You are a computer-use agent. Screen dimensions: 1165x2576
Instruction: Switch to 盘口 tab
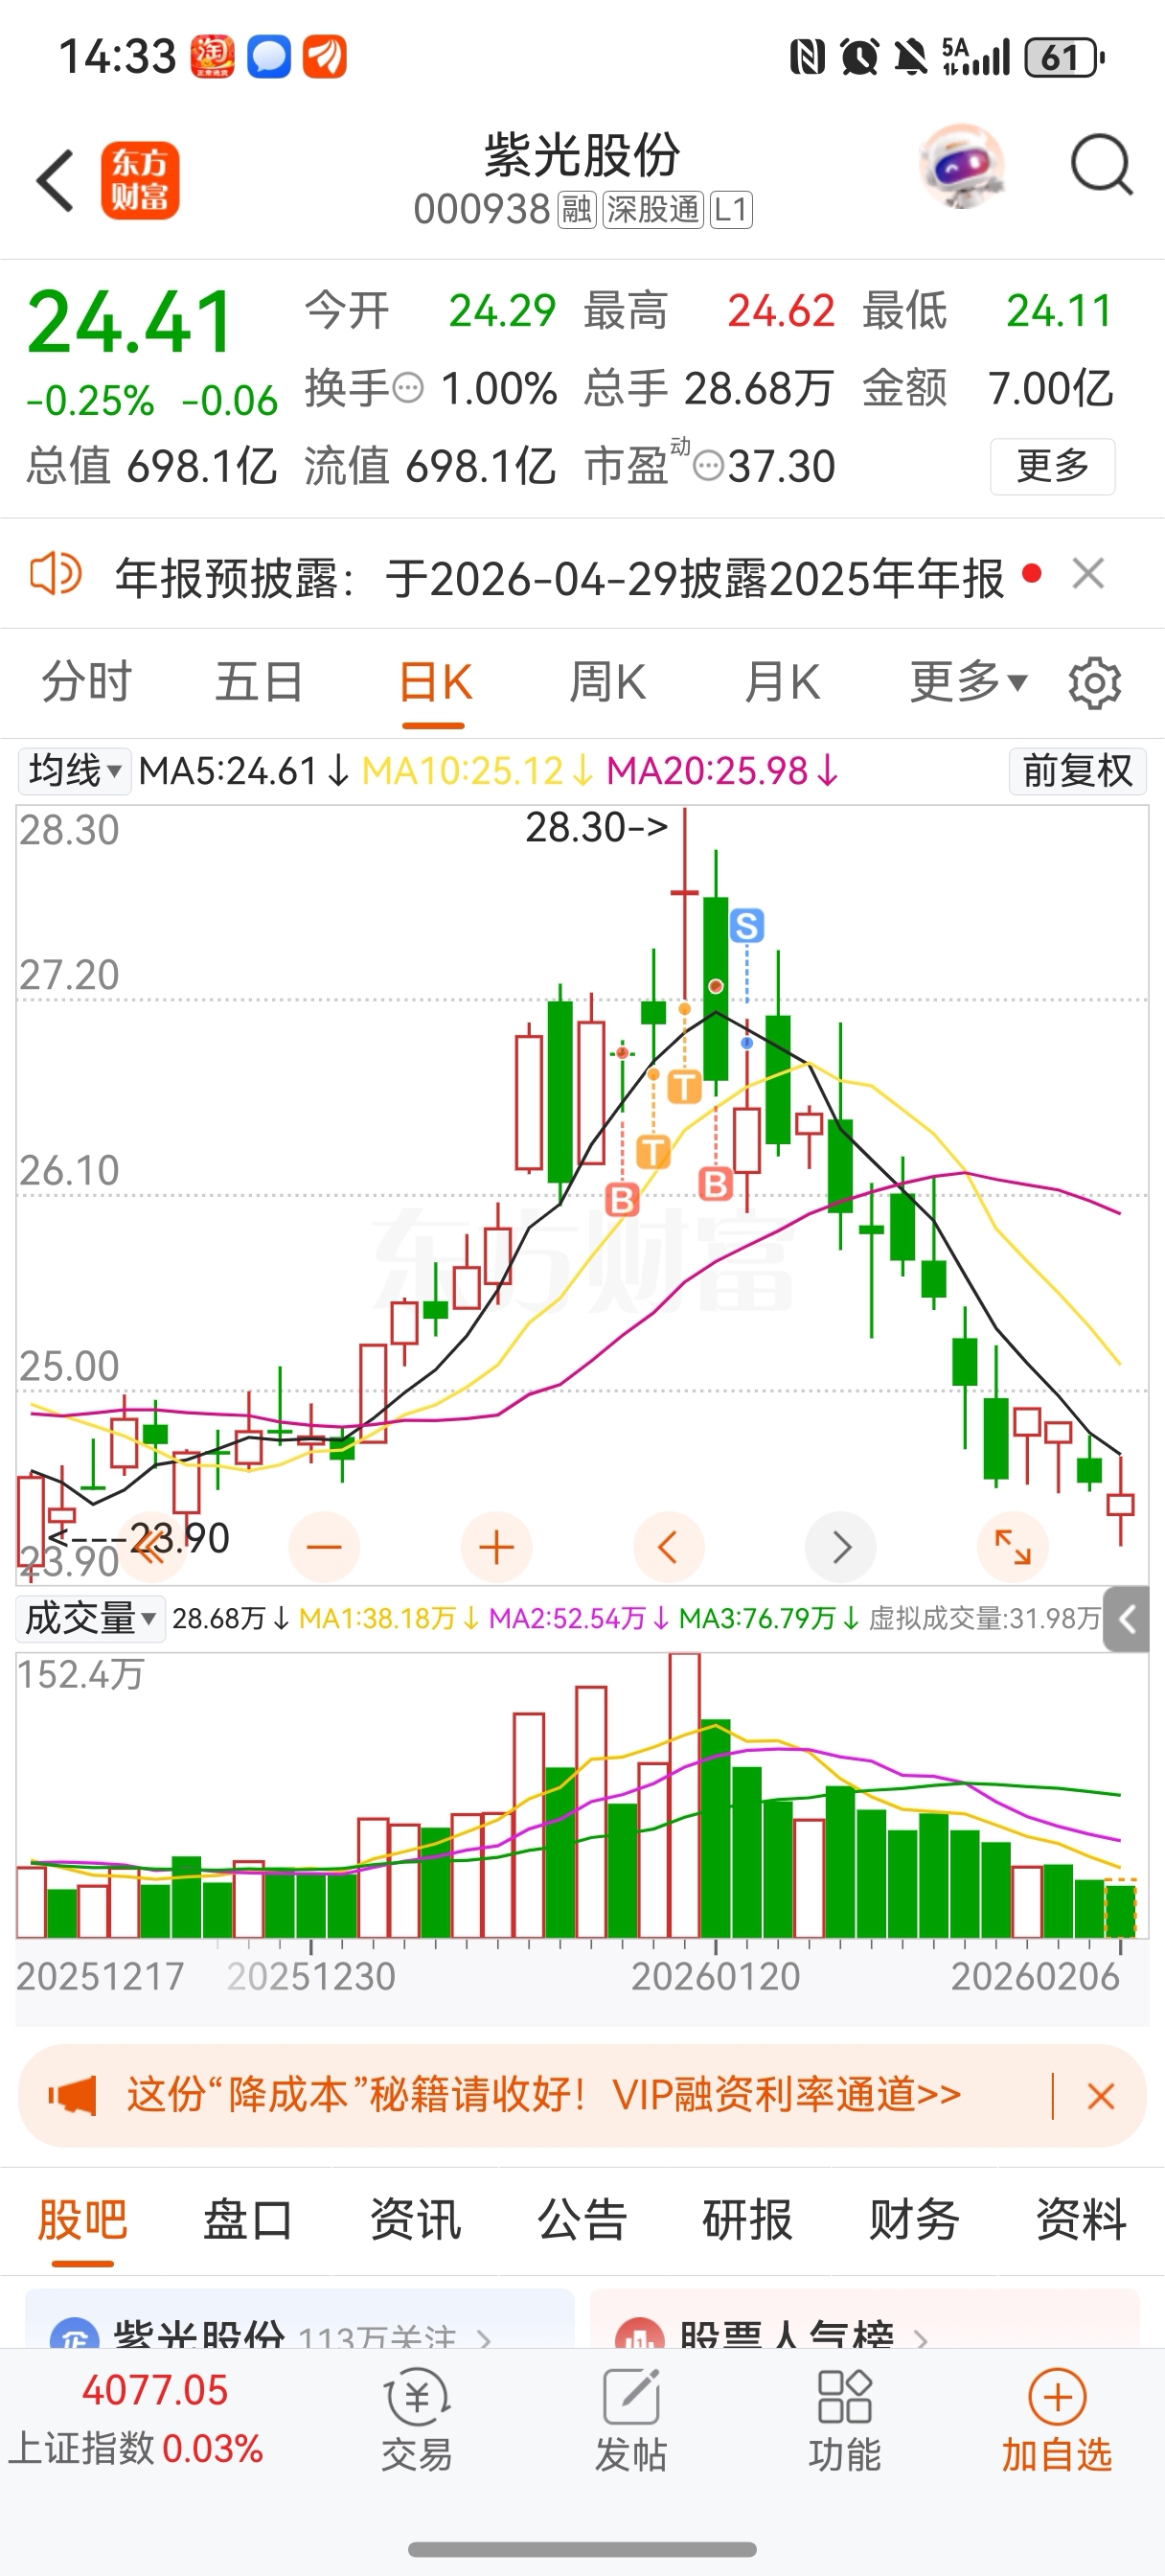[x=248, y=2220]
